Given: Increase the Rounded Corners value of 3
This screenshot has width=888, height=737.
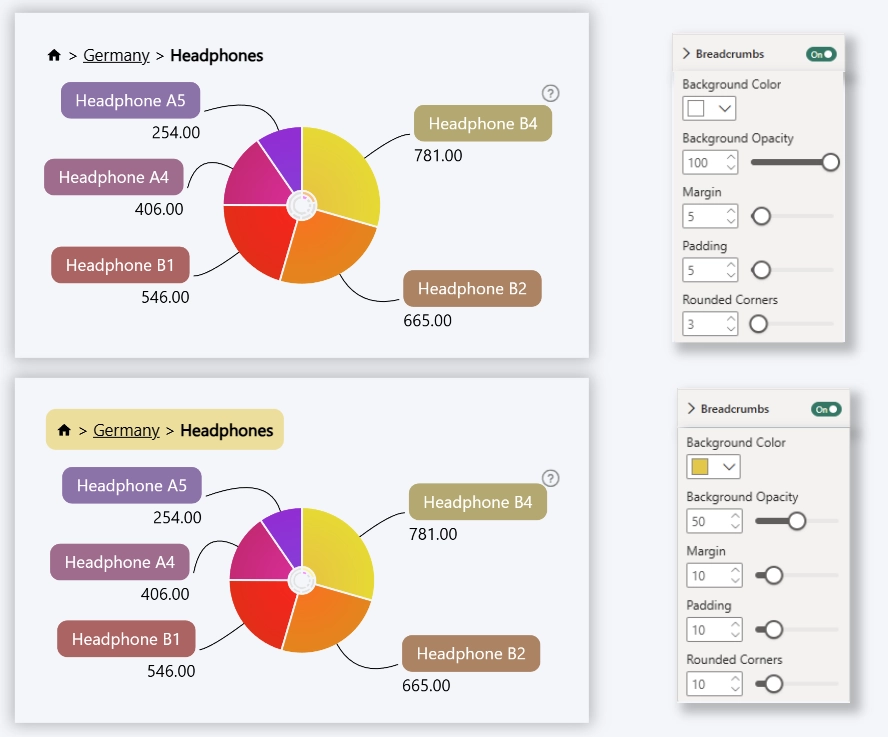Looking at the screenshot, I should point(731,319).
